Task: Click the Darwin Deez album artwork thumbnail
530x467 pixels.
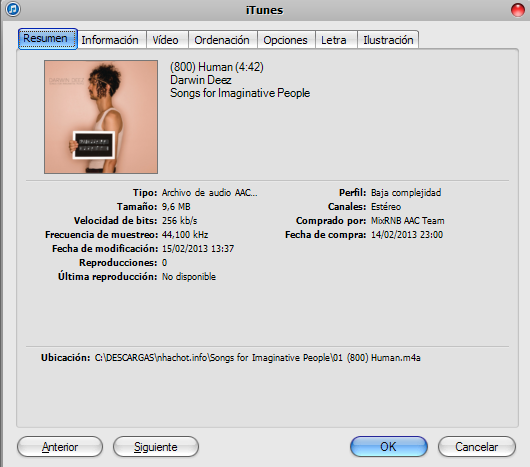Action: coord(101,117)
